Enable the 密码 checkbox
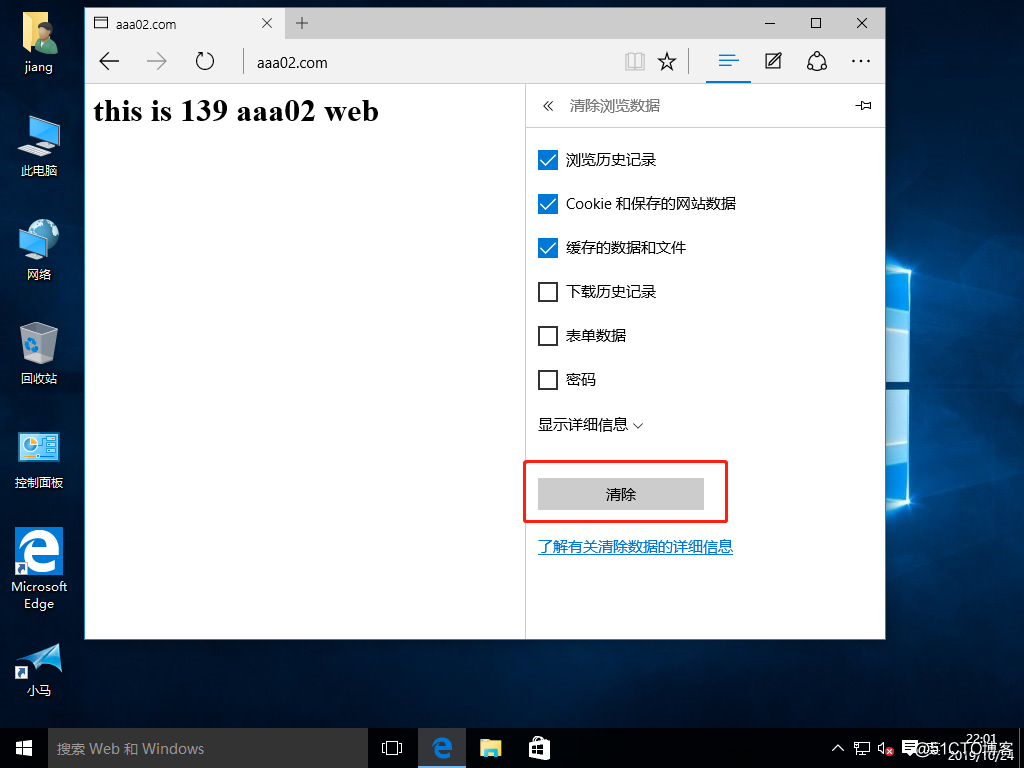The width and height of the screenshot is (1024, 768). [x=547, y=379]
